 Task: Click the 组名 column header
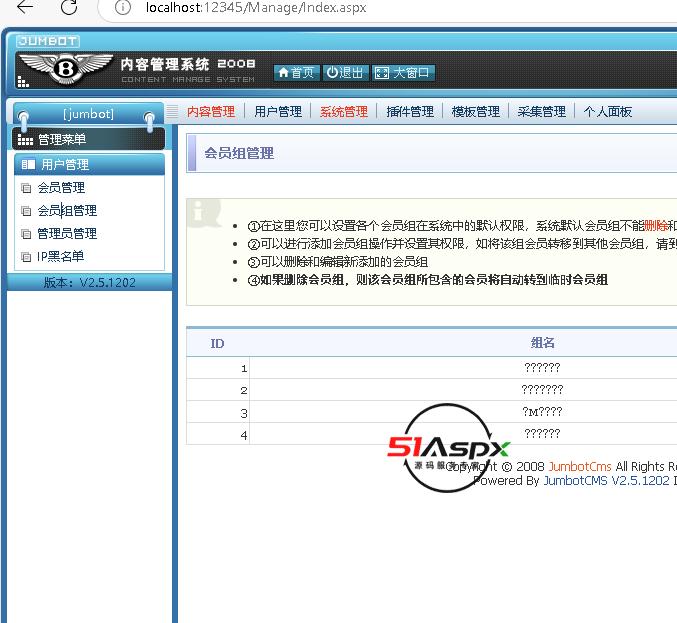point(542,343)
